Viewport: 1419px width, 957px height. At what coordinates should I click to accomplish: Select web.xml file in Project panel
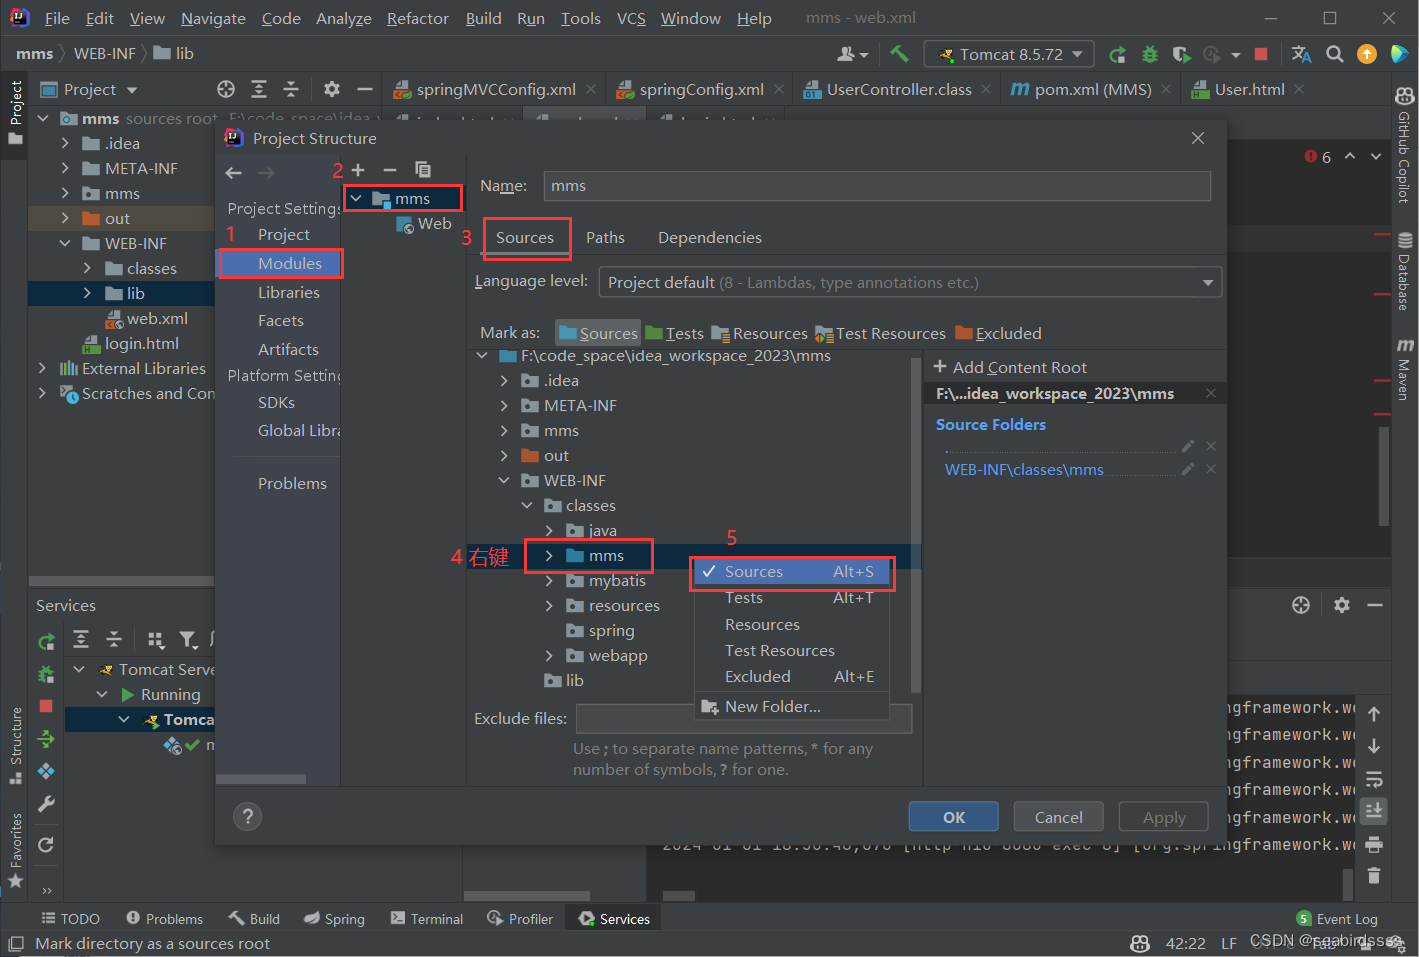point(147,318)
